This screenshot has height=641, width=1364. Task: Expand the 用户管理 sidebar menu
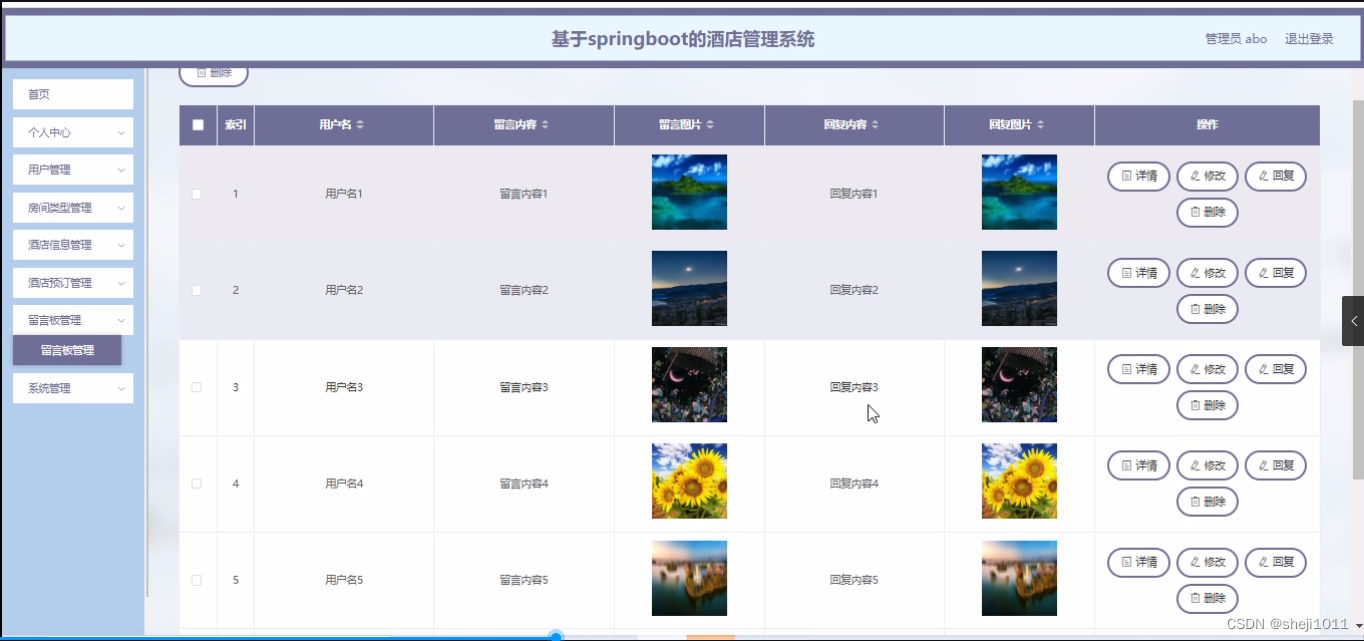click(x=72, y=169)
